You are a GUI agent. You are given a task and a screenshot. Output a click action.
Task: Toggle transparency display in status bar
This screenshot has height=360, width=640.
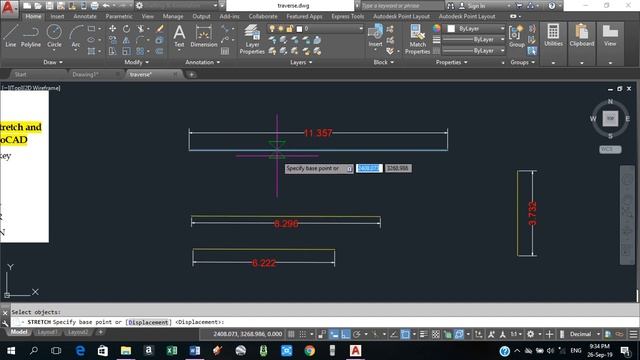436,334
